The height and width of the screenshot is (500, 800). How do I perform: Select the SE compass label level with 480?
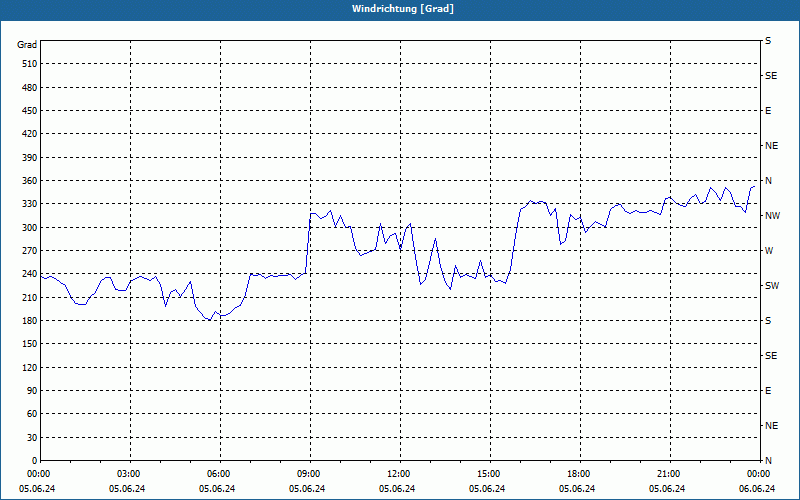click(x=771, y=76)
